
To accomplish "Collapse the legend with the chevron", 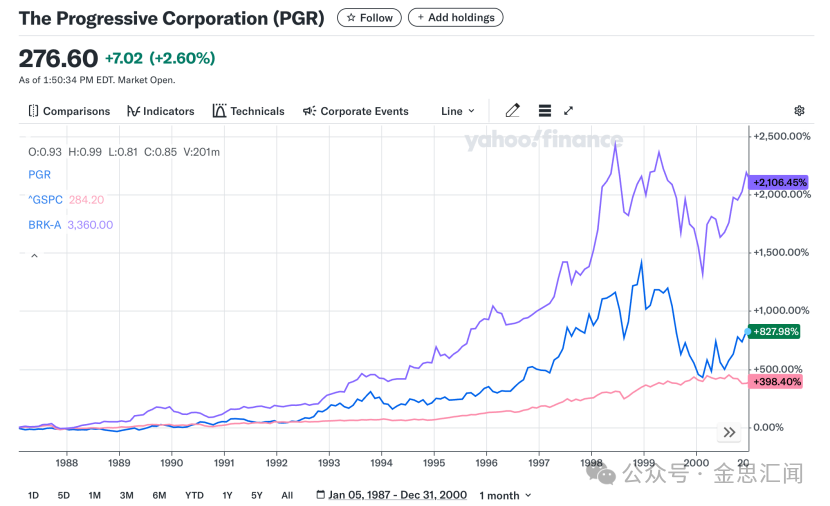I will click(34, 256).
